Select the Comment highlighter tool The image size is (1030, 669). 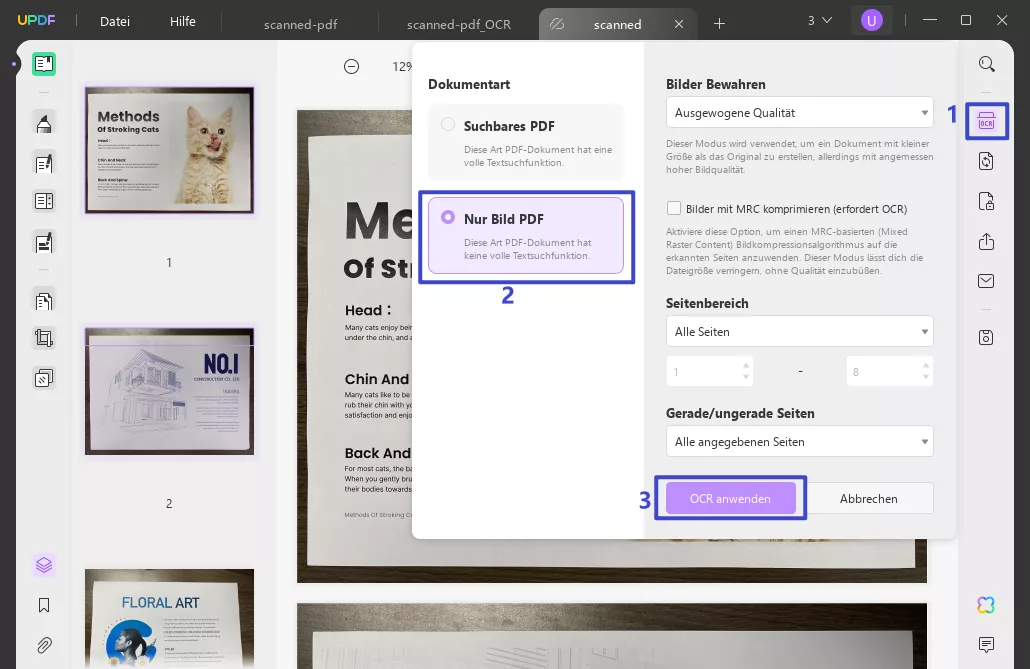(43, 123)
